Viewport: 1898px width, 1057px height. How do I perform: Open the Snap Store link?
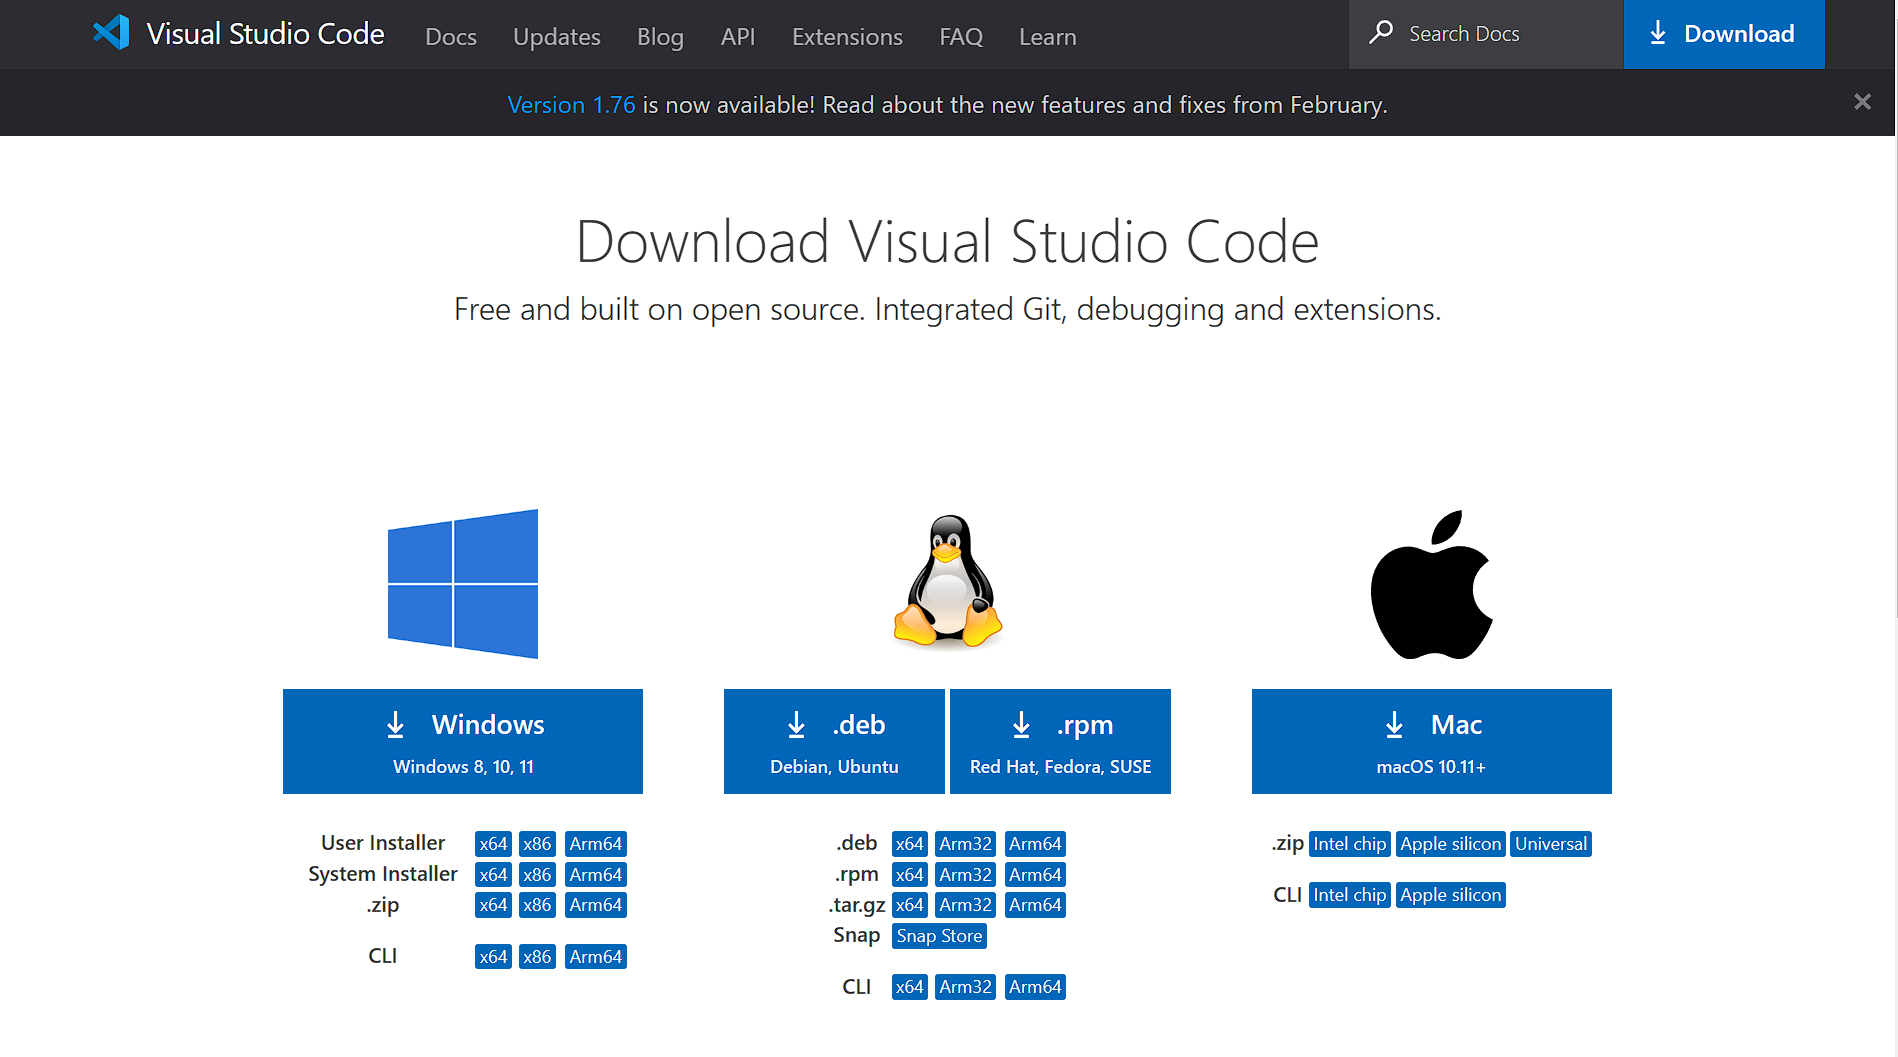[940, 936]
